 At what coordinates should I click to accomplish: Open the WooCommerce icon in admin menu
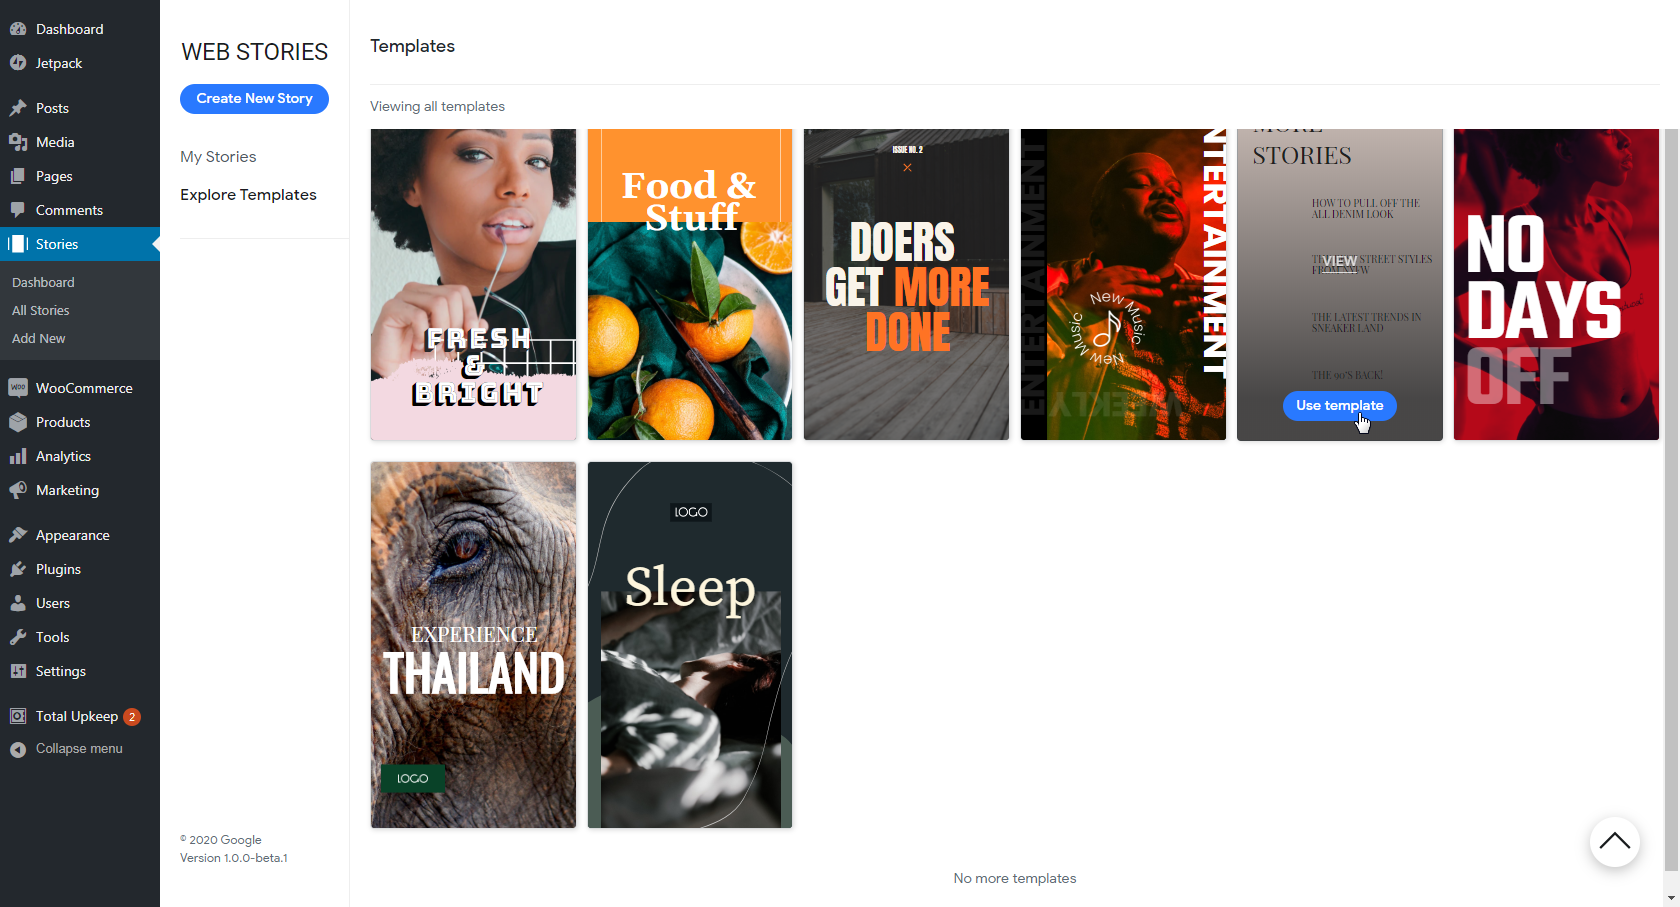coord(18,388)
